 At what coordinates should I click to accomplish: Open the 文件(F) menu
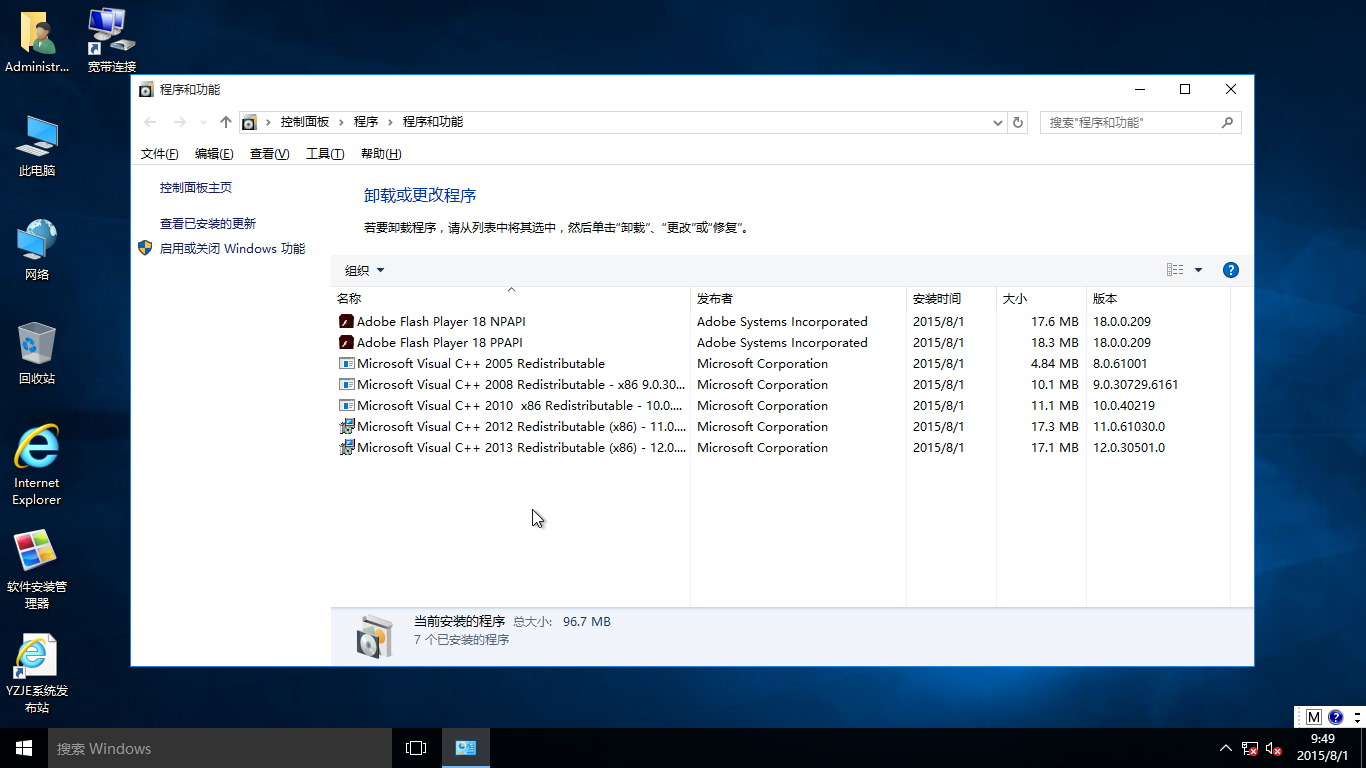[x=160, y=154]
